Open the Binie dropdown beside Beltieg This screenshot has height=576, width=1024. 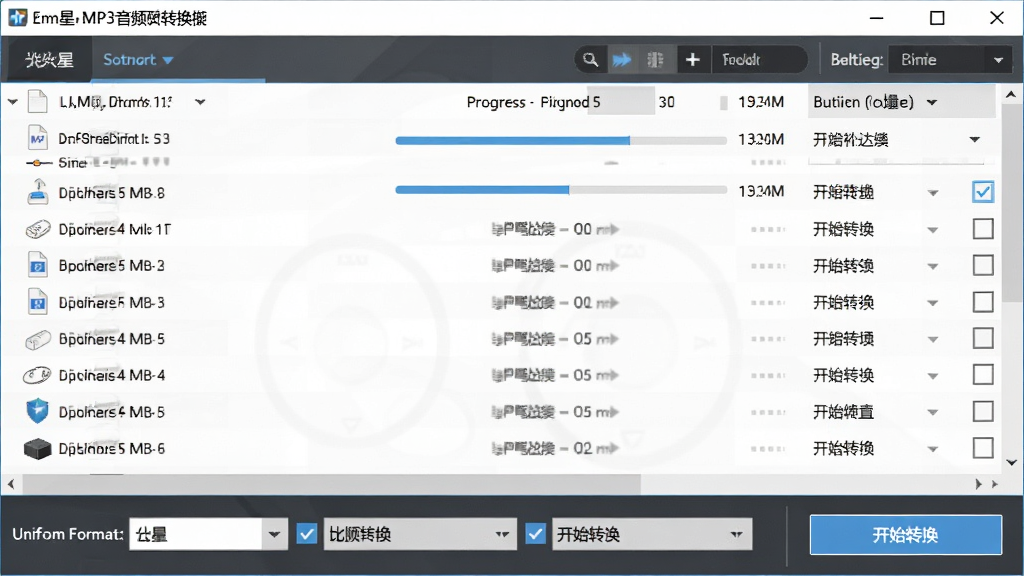[952, 60]
